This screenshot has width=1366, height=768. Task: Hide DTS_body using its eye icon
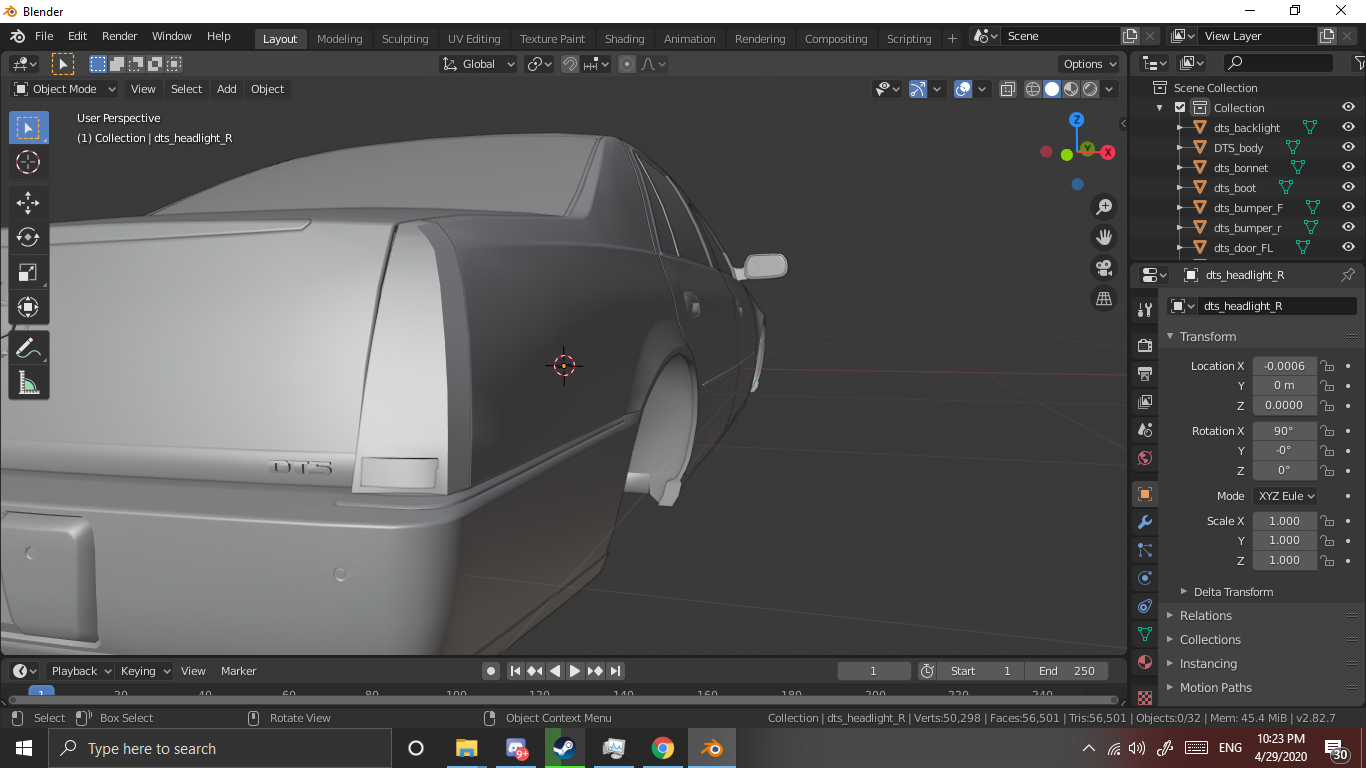(1348, 147)
